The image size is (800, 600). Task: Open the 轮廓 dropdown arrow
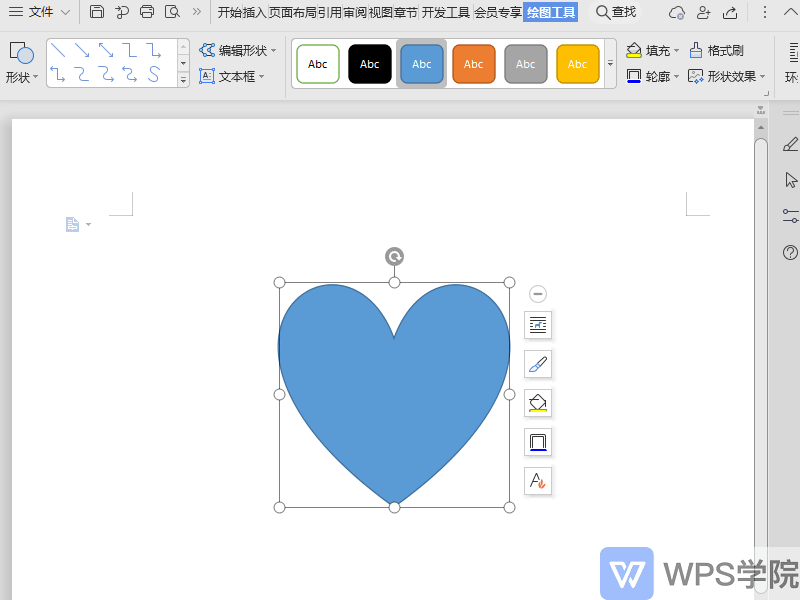[x=677, y=77]
